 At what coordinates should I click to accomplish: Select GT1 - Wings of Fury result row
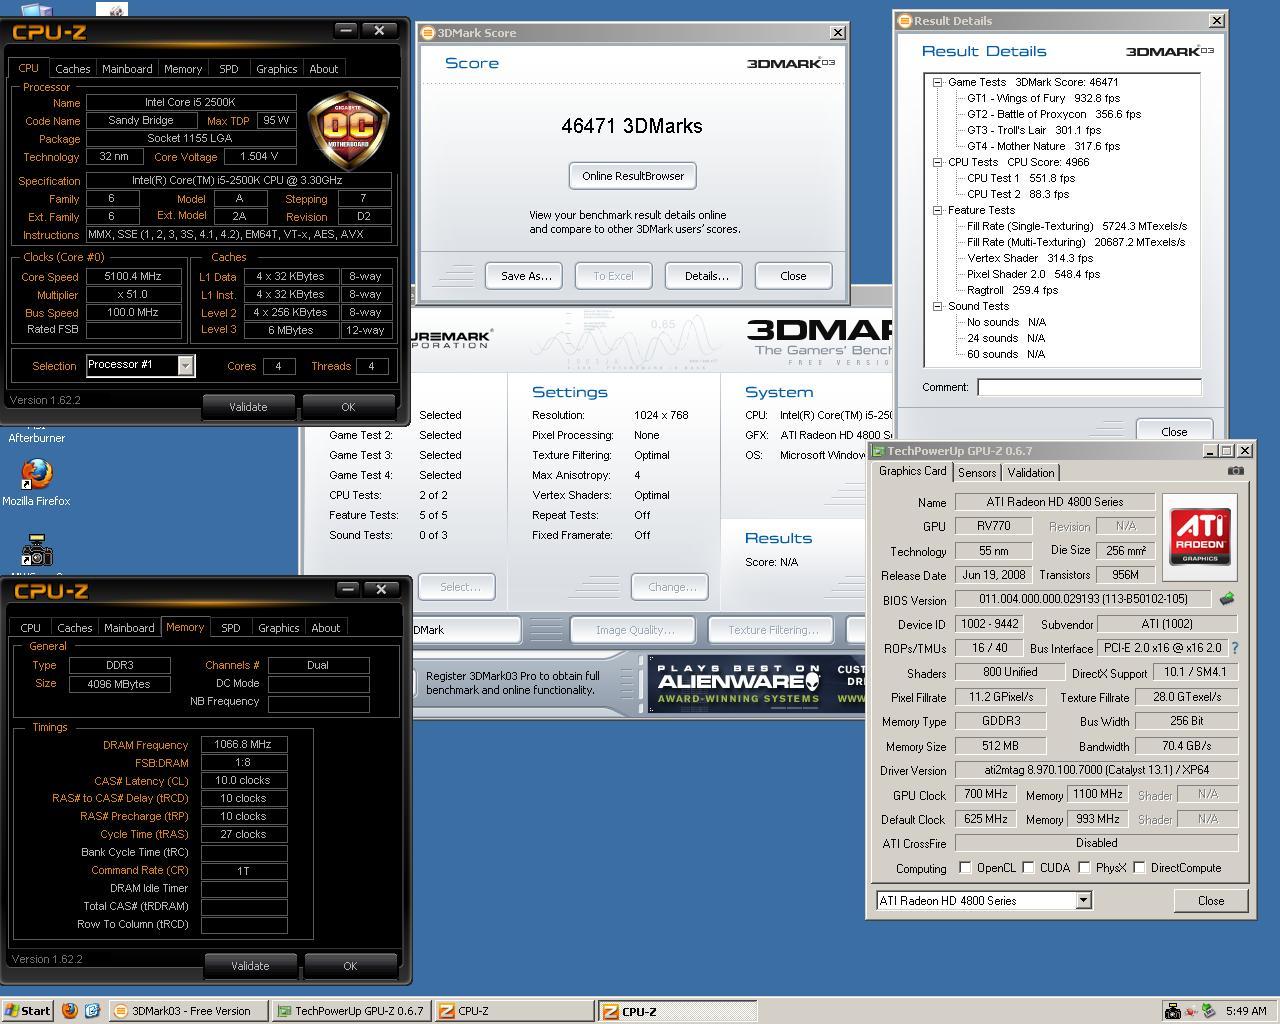1043,98
